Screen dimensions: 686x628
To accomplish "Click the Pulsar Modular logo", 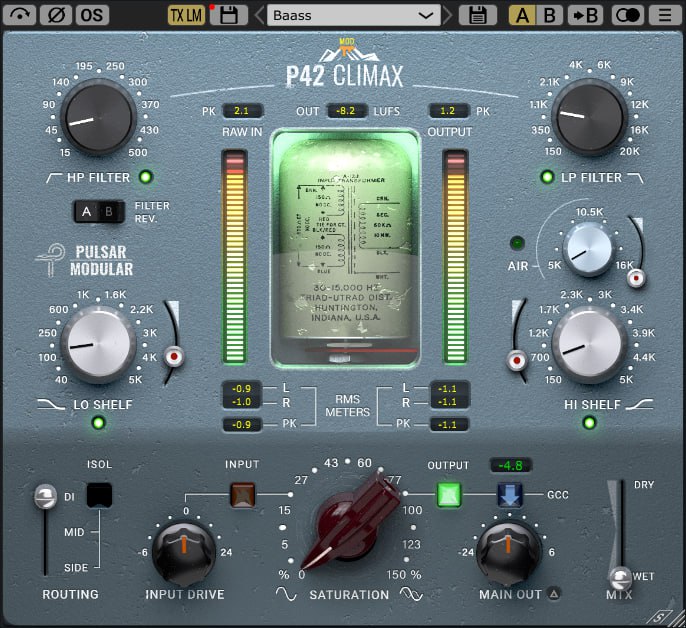I will (x=85, y=261).
